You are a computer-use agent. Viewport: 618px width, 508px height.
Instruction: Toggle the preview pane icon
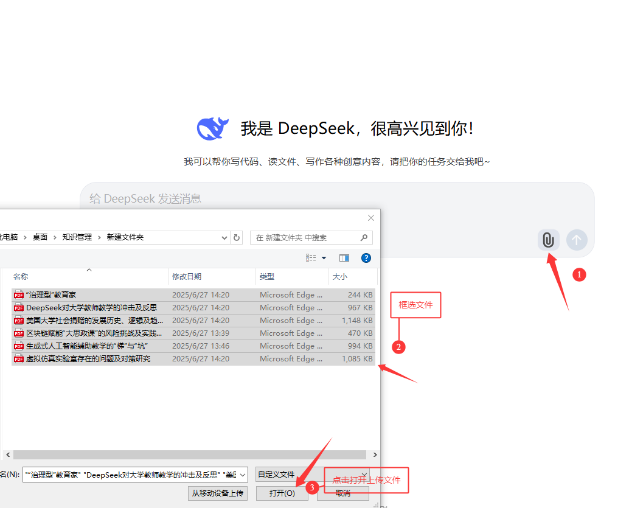pyautogui.click(x=343, y=258)
